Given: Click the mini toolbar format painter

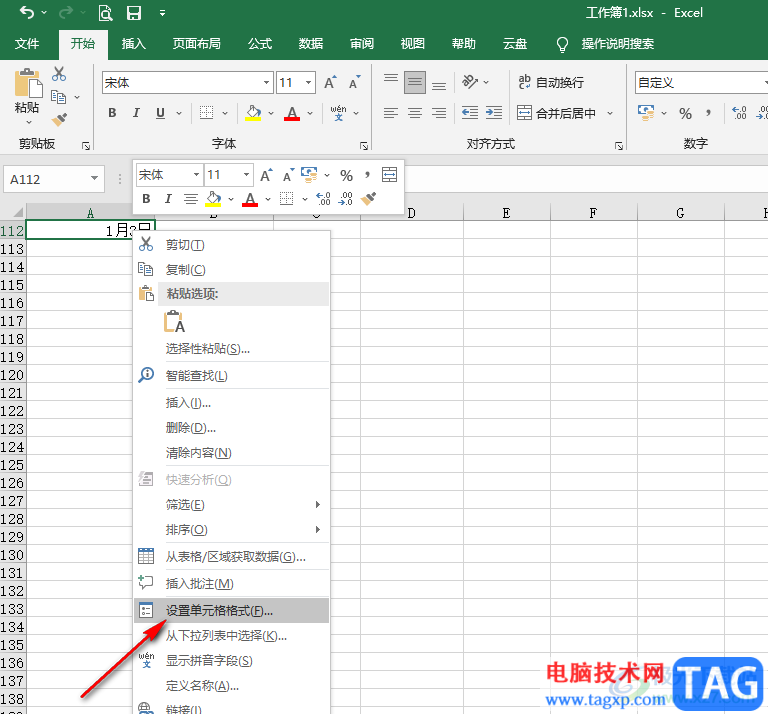Looking at the screenshot, I should tap(368, 199).
